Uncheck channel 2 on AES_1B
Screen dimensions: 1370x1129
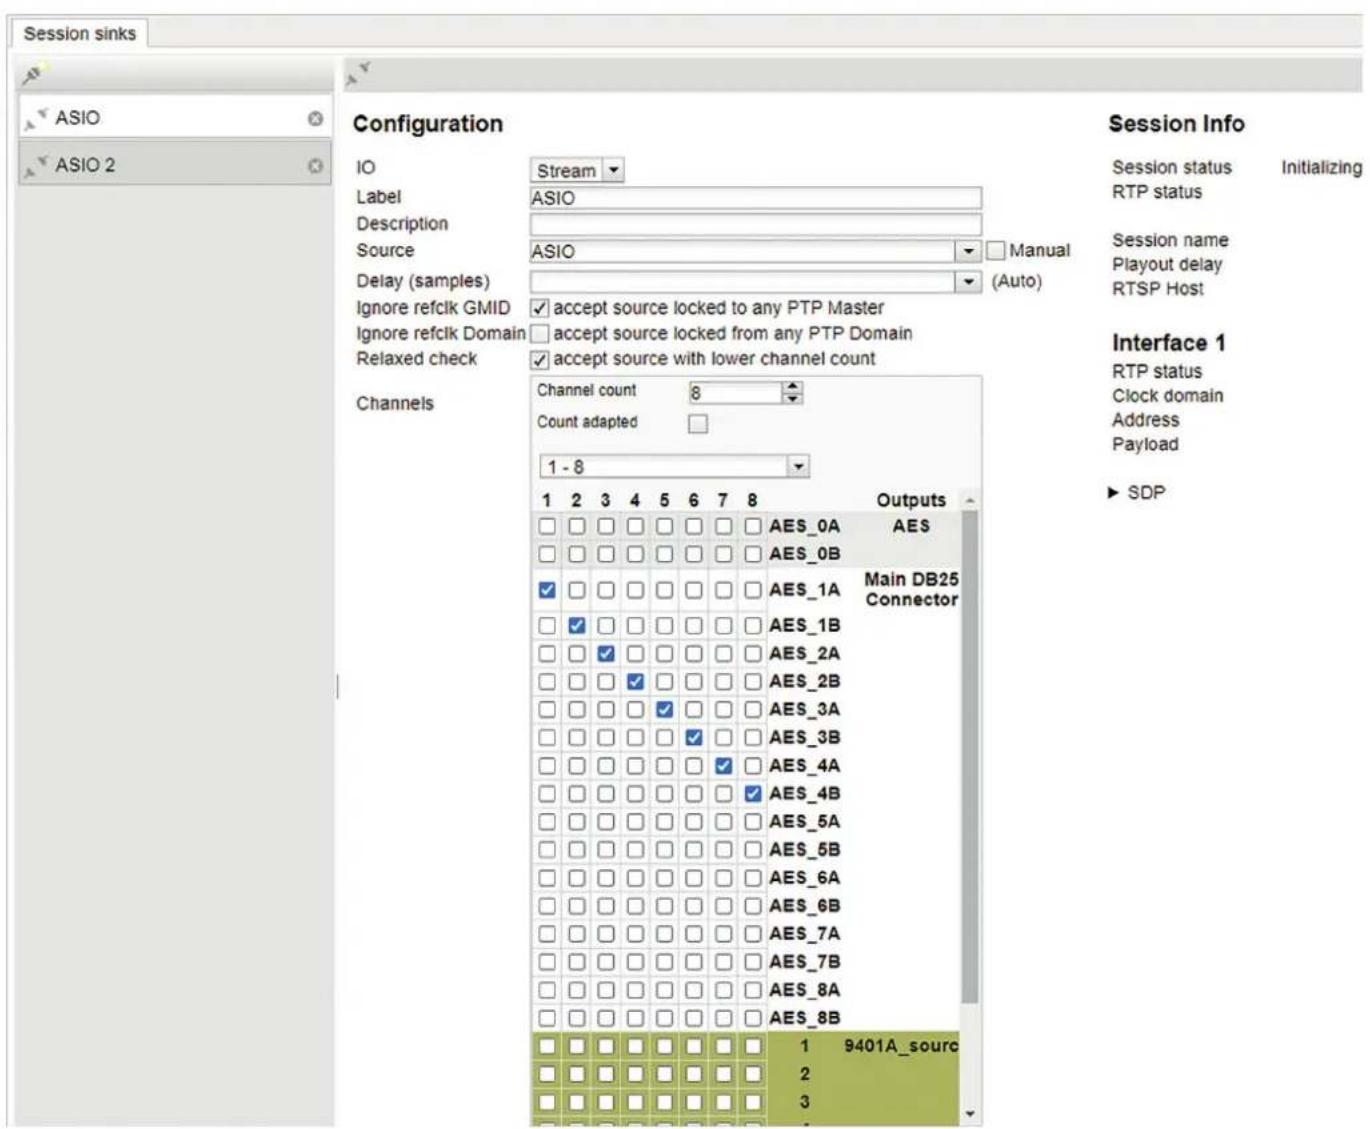(577, 626)
